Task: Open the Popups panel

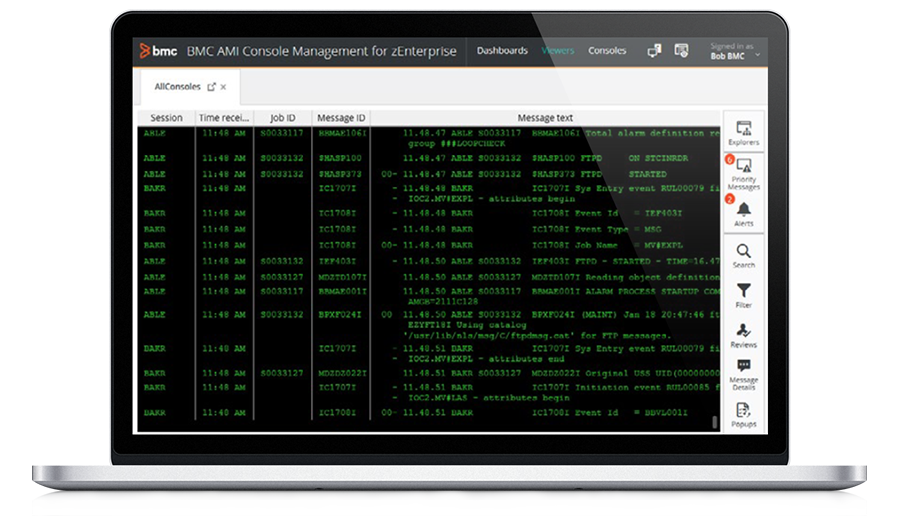Action: (743, 413)
